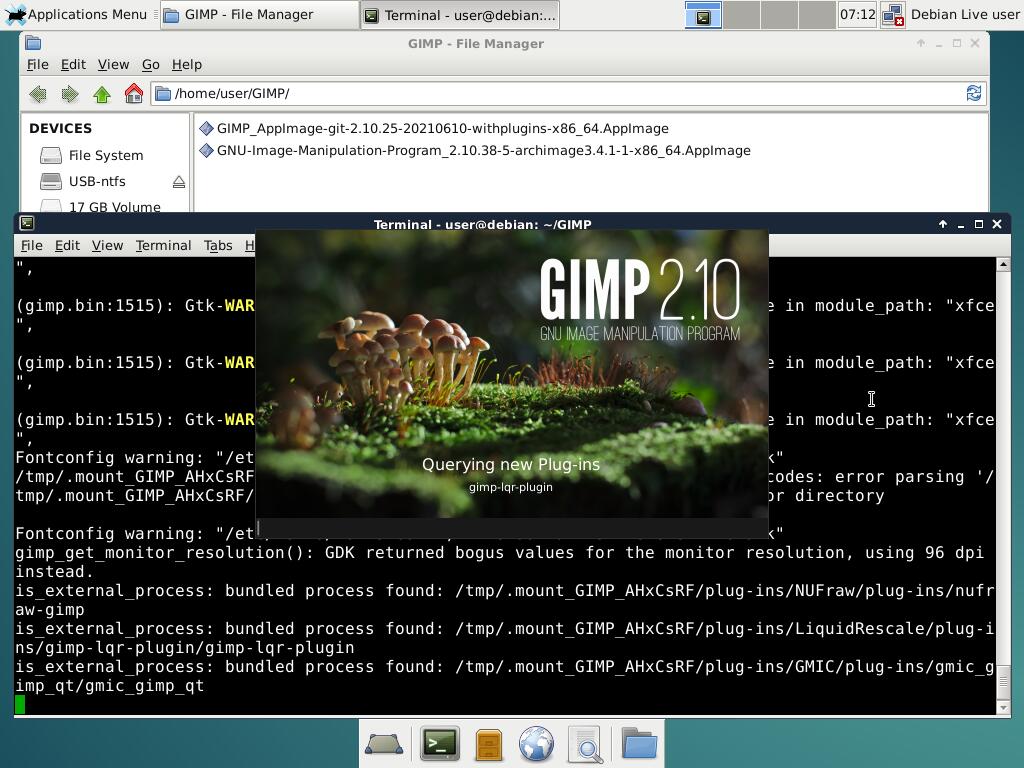Select second workspace in workspace switcher
Viewport: 1024px width, 768px height.
(x=741, y=15)
